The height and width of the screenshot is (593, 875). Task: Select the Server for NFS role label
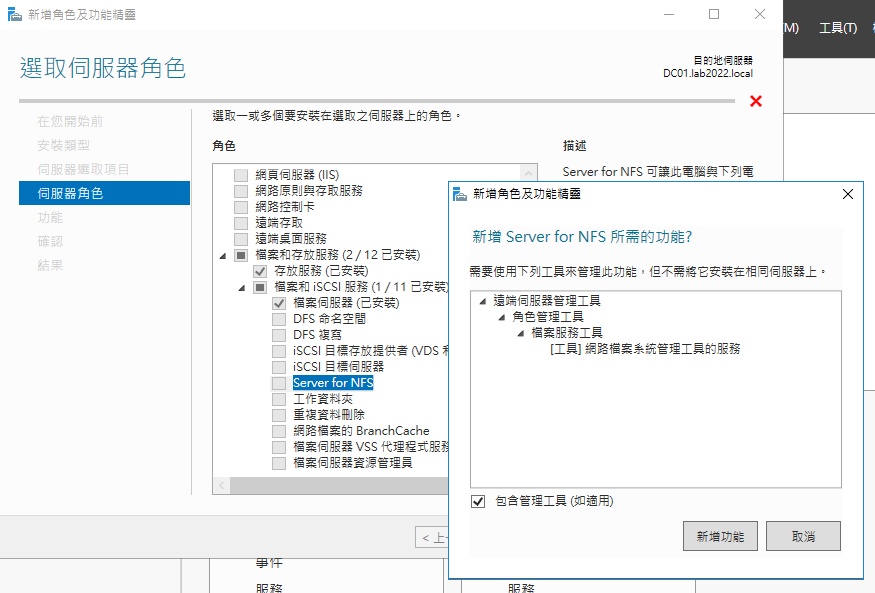(333, 383)
